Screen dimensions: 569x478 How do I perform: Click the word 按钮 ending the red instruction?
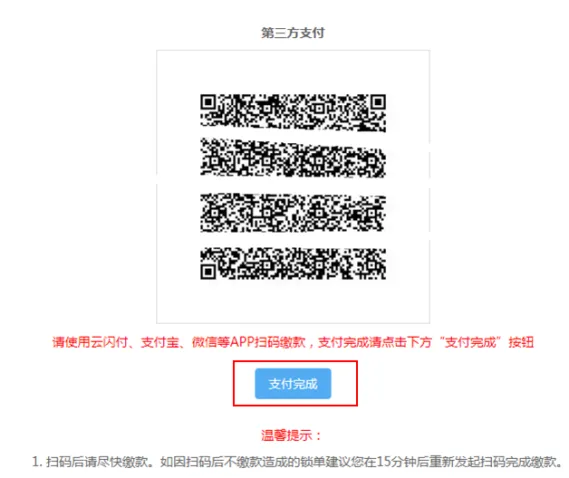(521, 342)
